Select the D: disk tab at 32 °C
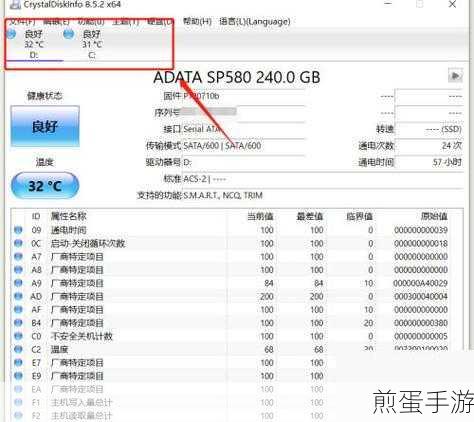Screen dimensions: 474x422 [x=34, y=44]
